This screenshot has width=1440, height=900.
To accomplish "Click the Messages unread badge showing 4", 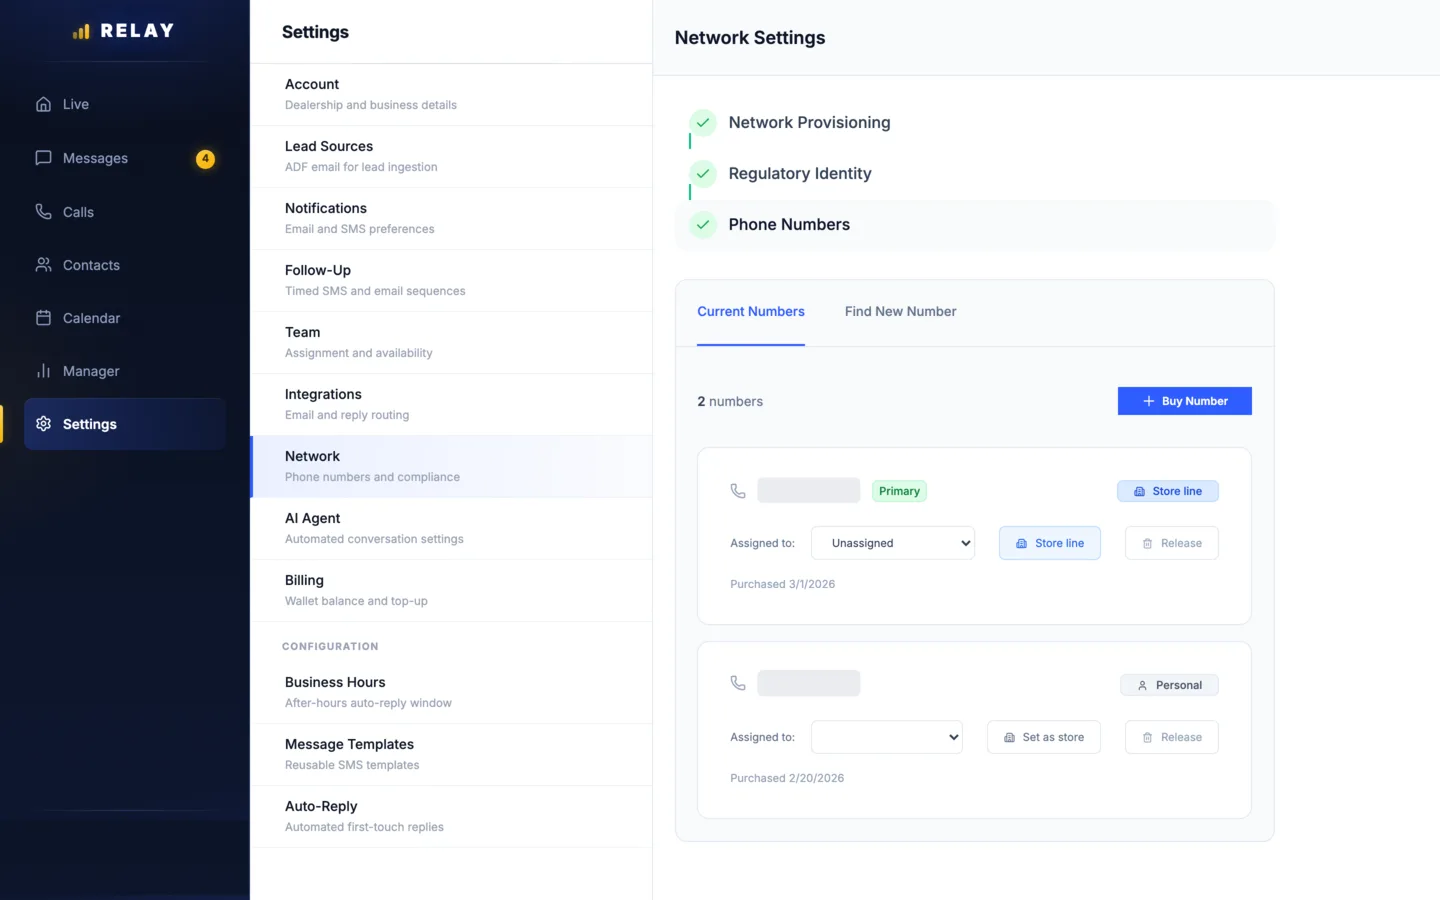I will (x=205, y=158).
